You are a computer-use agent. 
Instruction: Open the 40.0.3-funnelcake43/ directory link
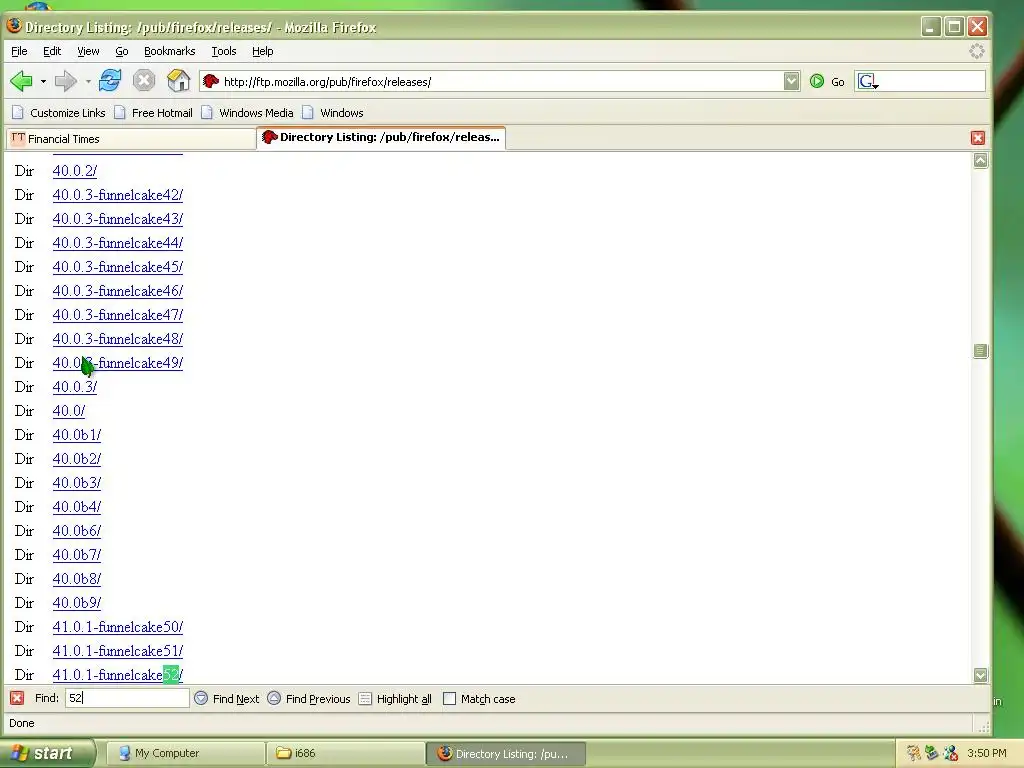118,219
